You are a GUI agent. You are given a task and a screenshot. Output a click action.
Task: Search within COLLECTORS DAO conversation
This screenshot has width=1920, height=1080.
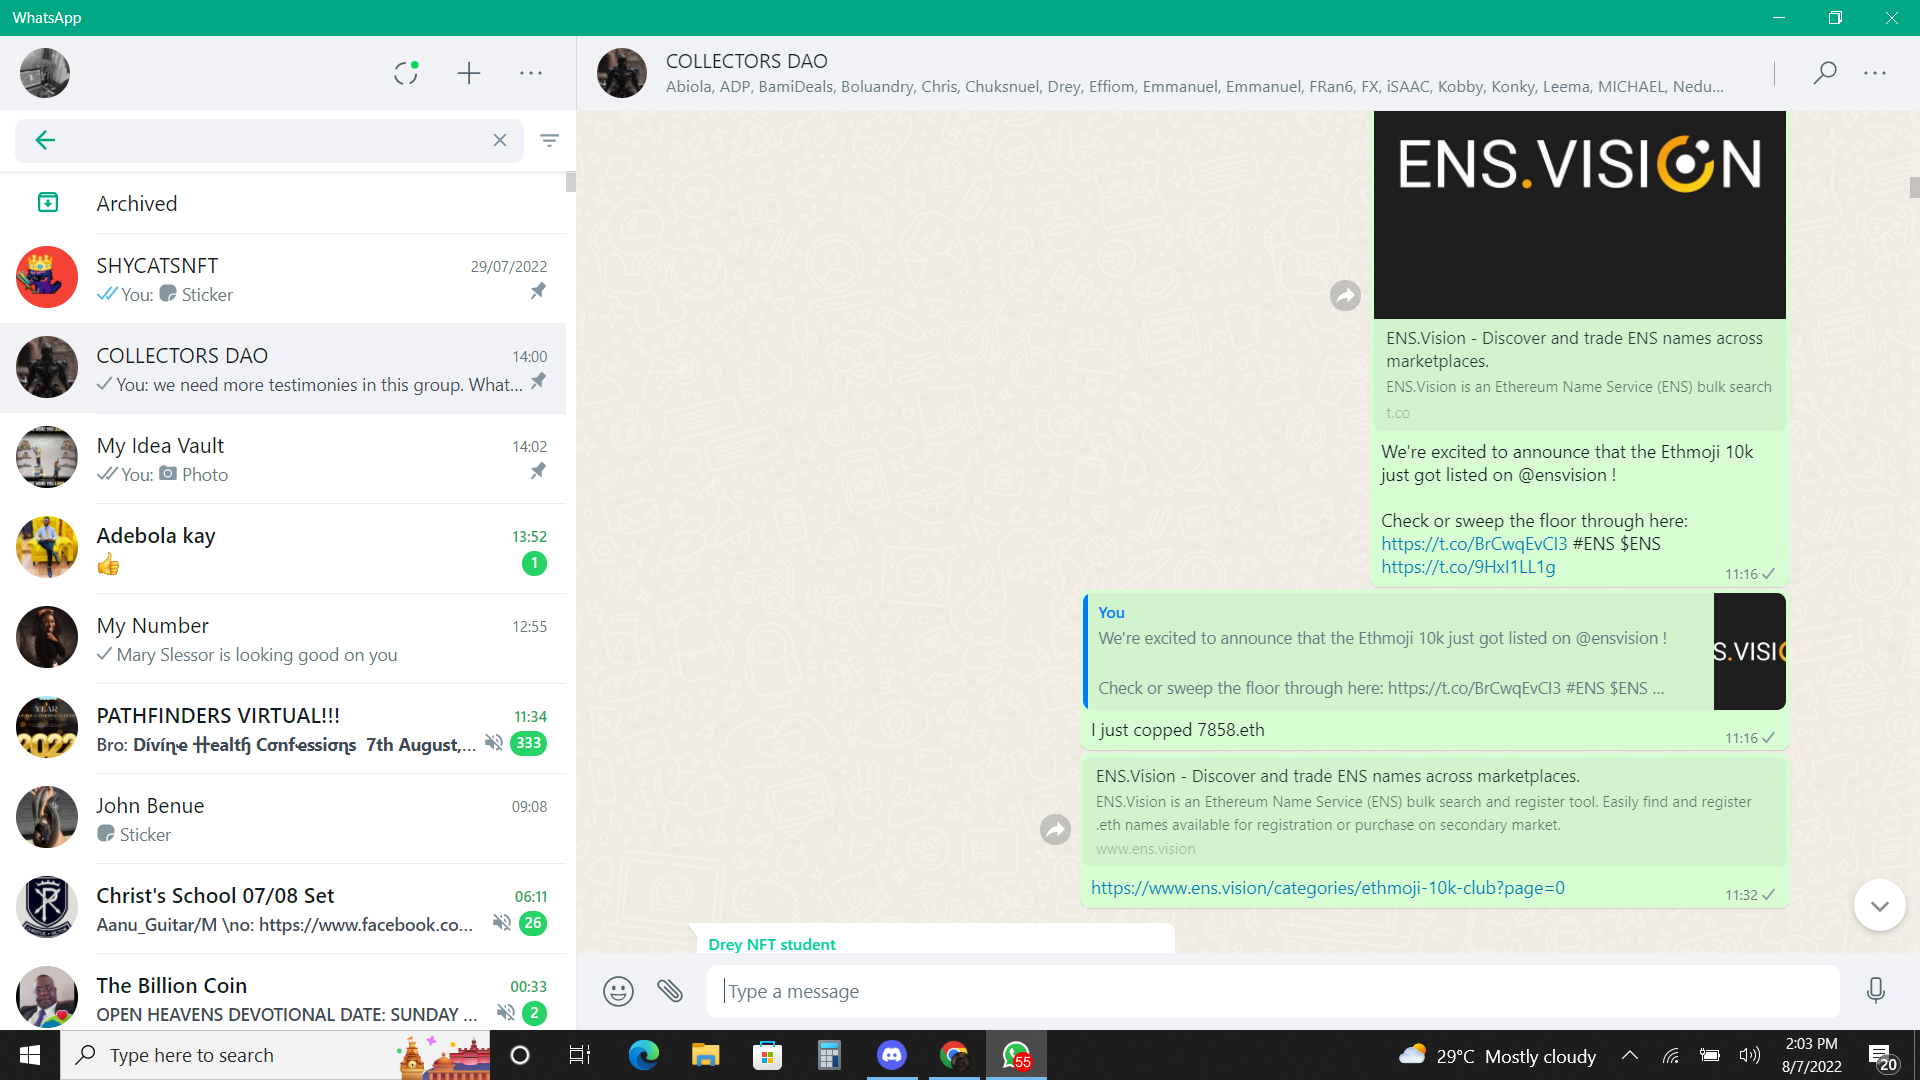click(x=1825, y=73)
